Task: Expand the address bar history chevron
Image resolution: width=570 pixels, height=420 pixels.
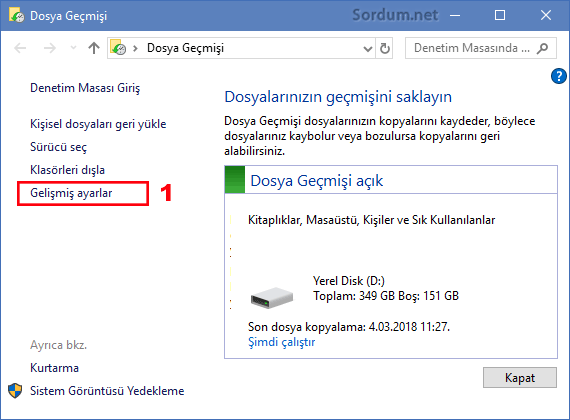Action: [x=368, y=48]
